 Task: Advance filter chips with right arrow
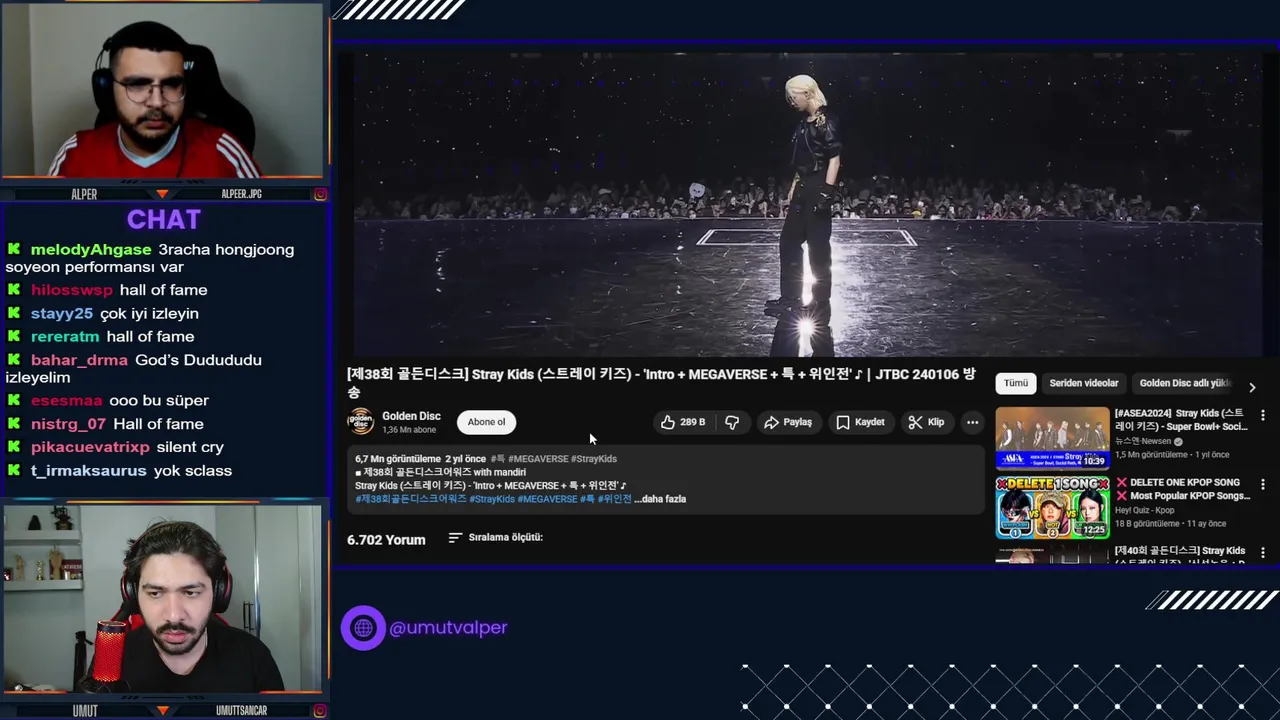1252,387
